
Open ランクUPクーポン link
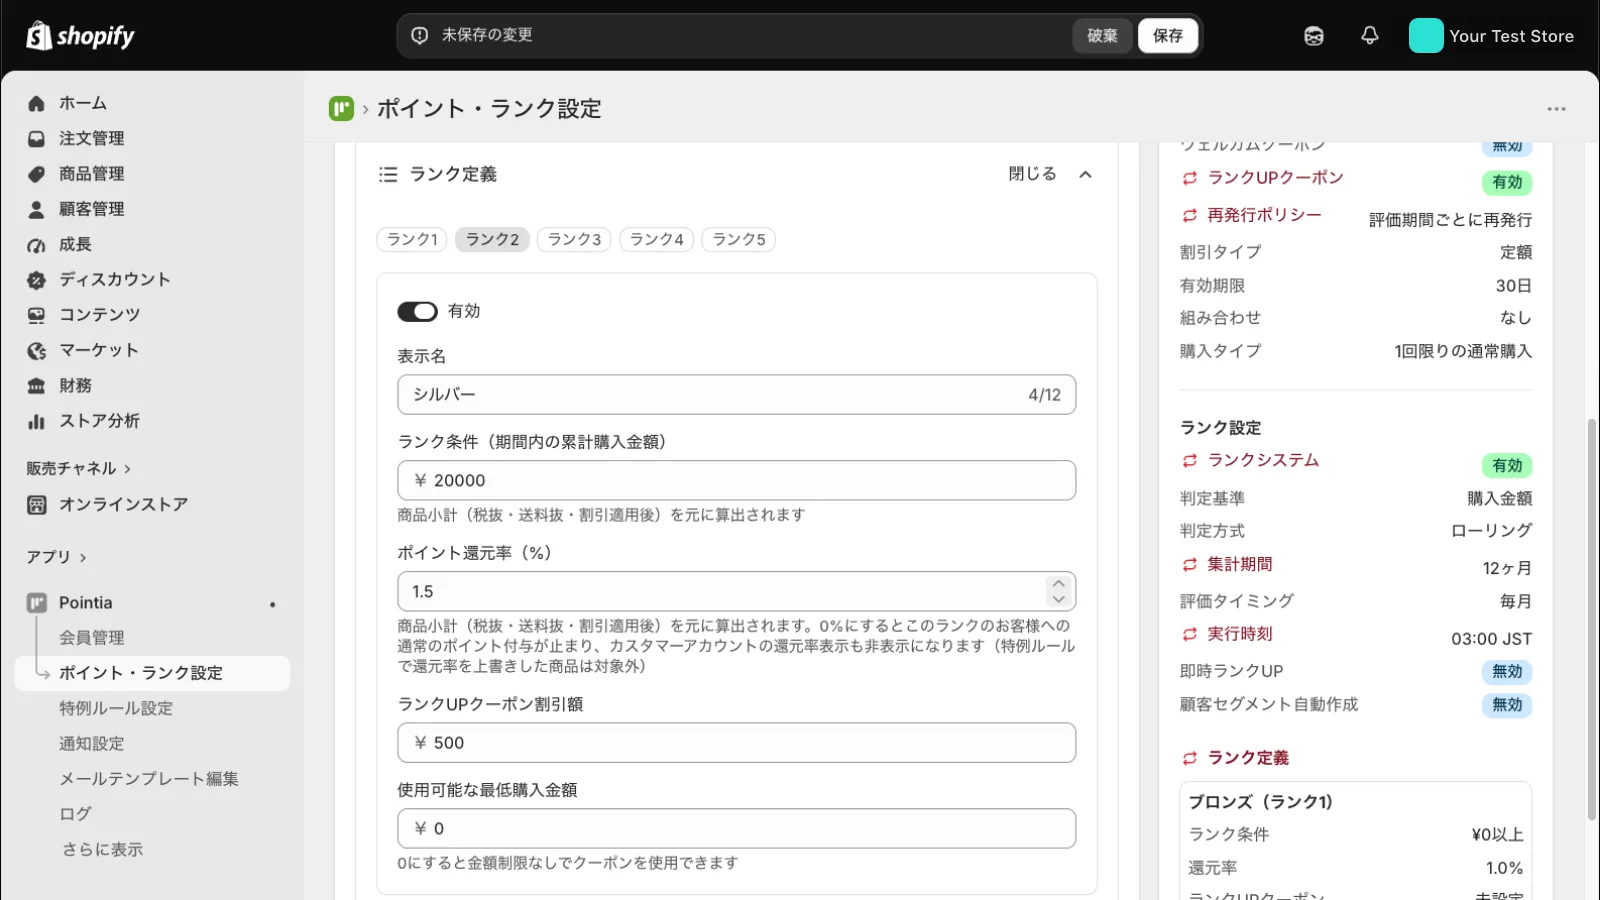coord(1275,178)
